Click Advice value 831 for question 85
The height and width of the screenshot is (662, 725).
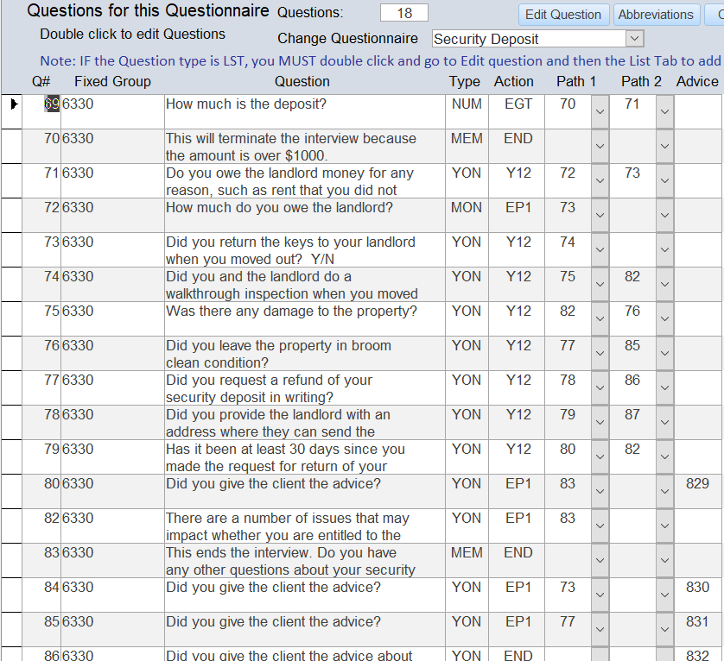click(697, 622)
